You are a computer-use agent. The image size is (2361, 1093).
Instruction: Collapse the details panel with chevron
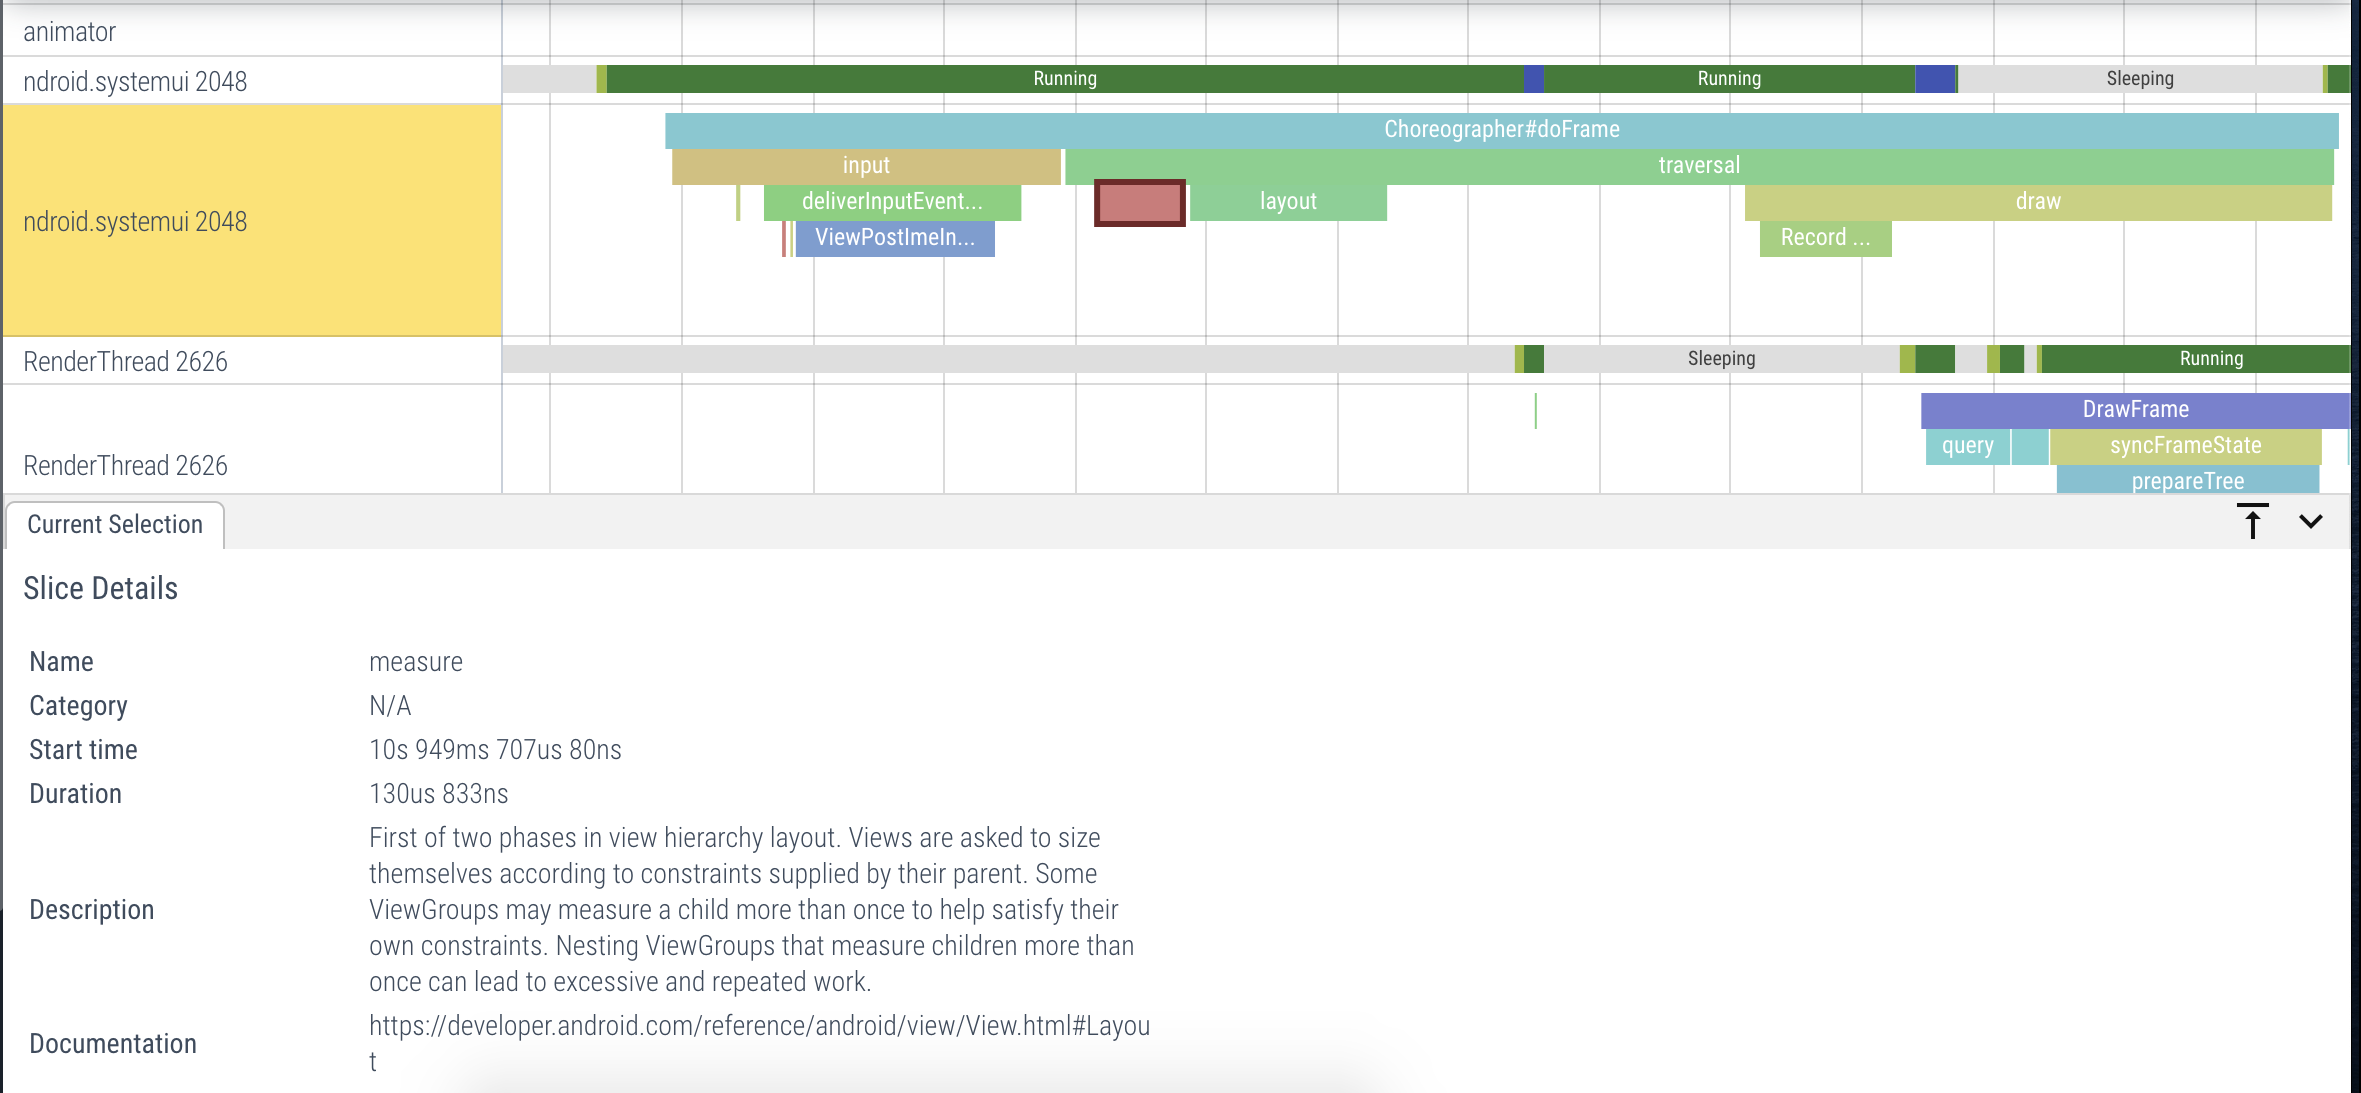2310,521
